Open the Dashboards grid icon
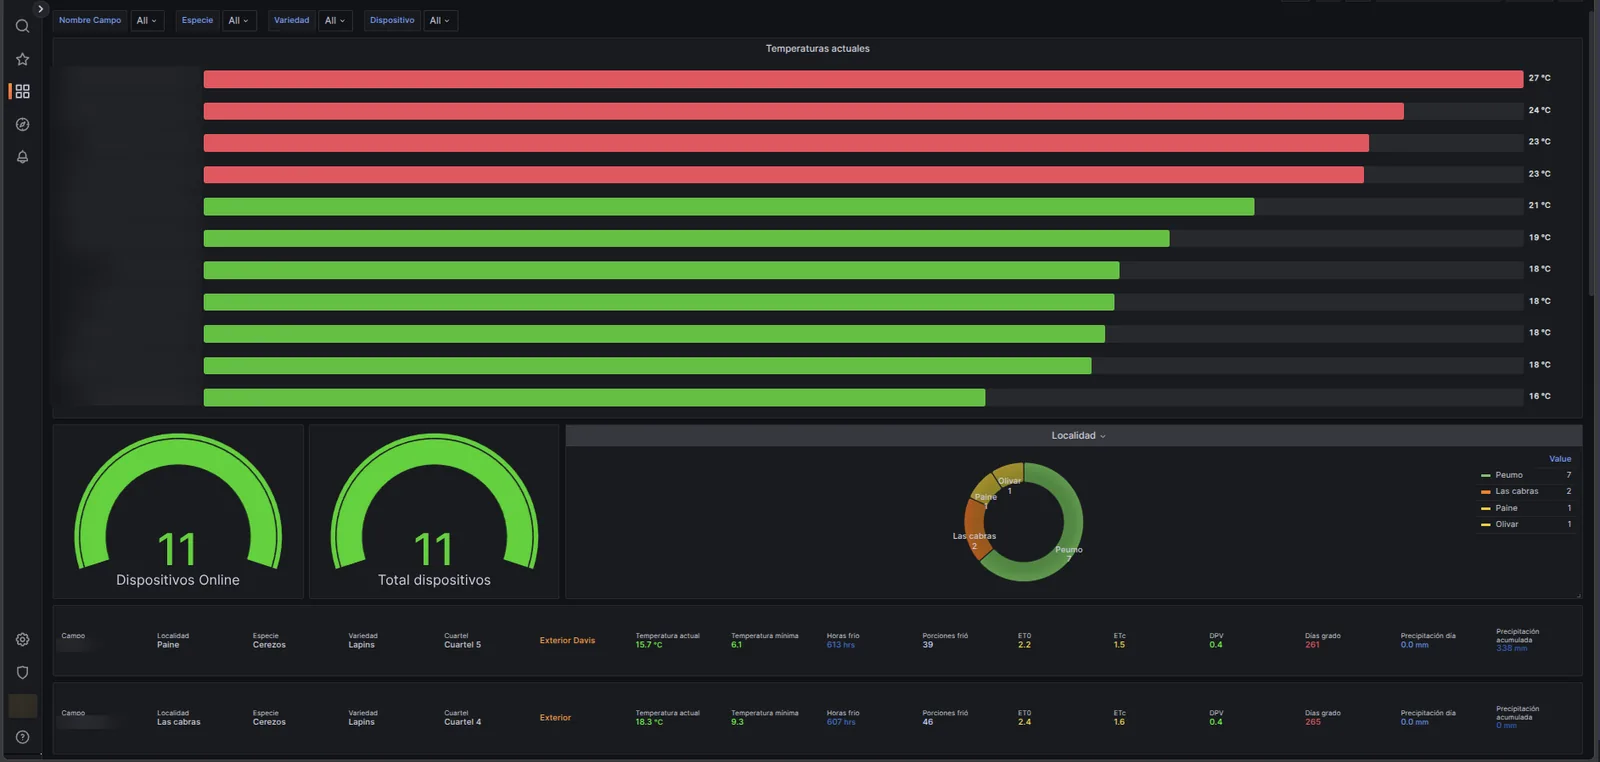Screen dimensions: 1600x762 pyautogui.click(x=22, y=91)
